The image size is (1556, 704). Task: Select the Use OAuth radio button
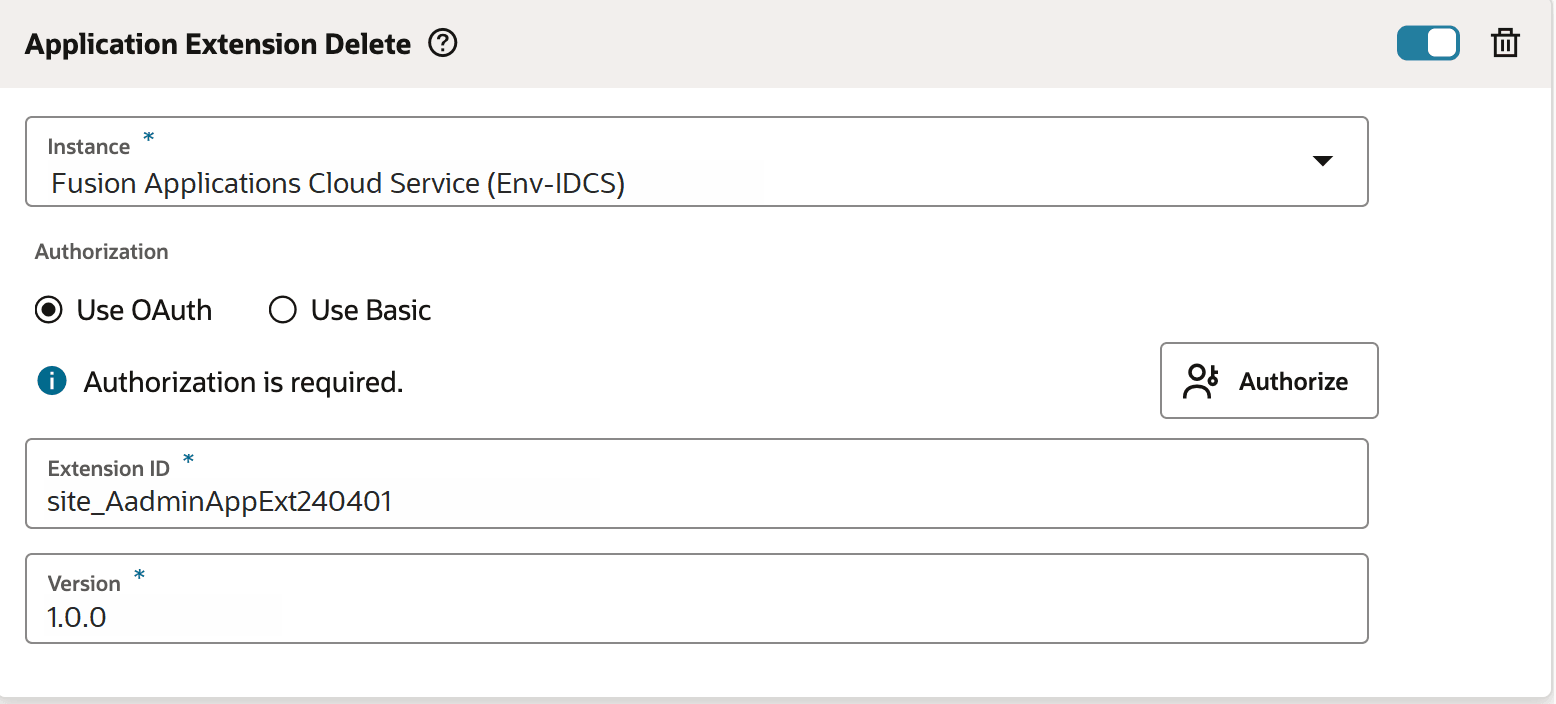click(x=47, y=310)
